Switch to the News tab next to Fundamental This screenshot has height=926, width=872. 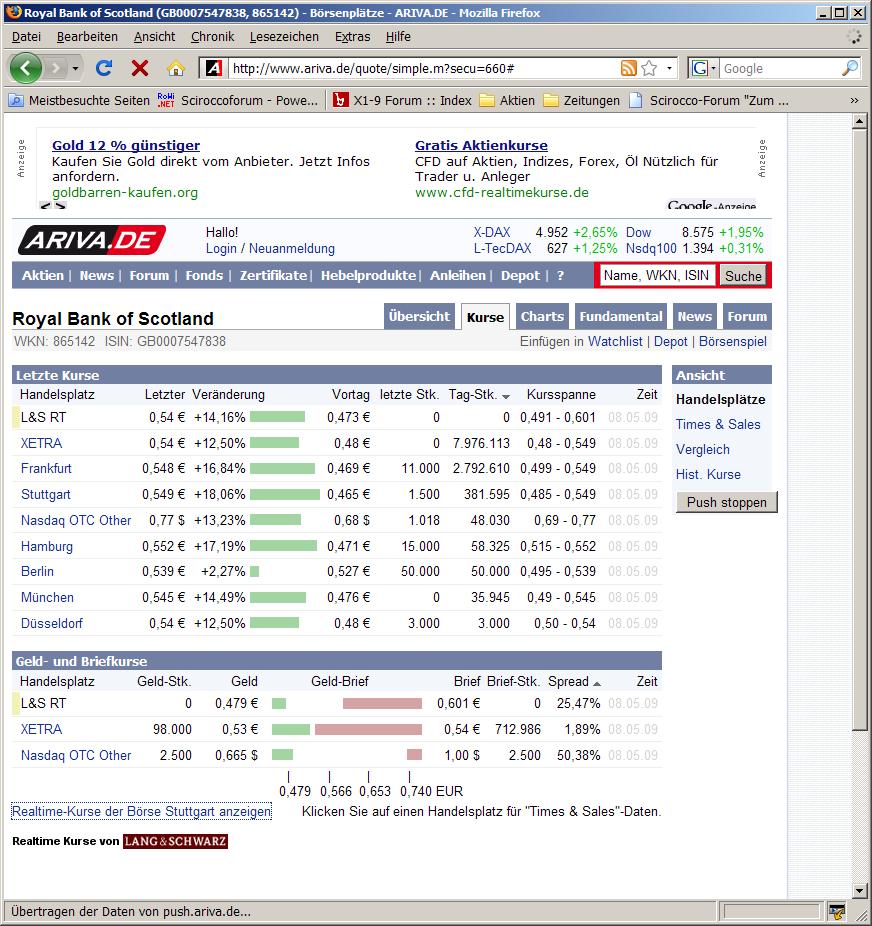[x=695, y=317]
